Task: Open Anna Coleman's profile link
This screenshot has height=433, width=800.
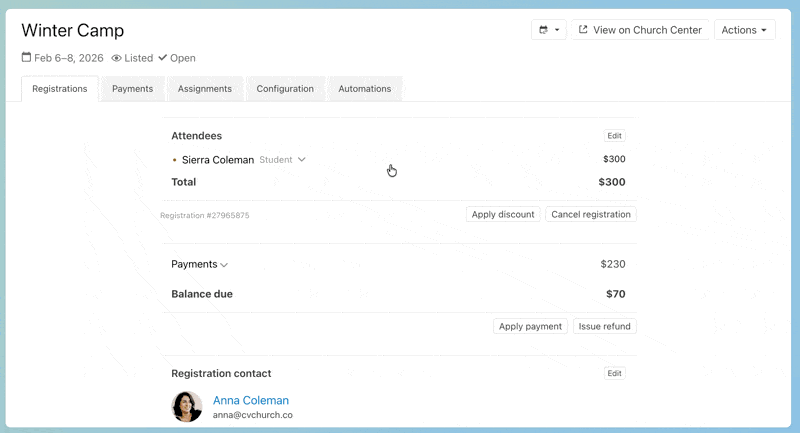Action: (x=250, y=400)
